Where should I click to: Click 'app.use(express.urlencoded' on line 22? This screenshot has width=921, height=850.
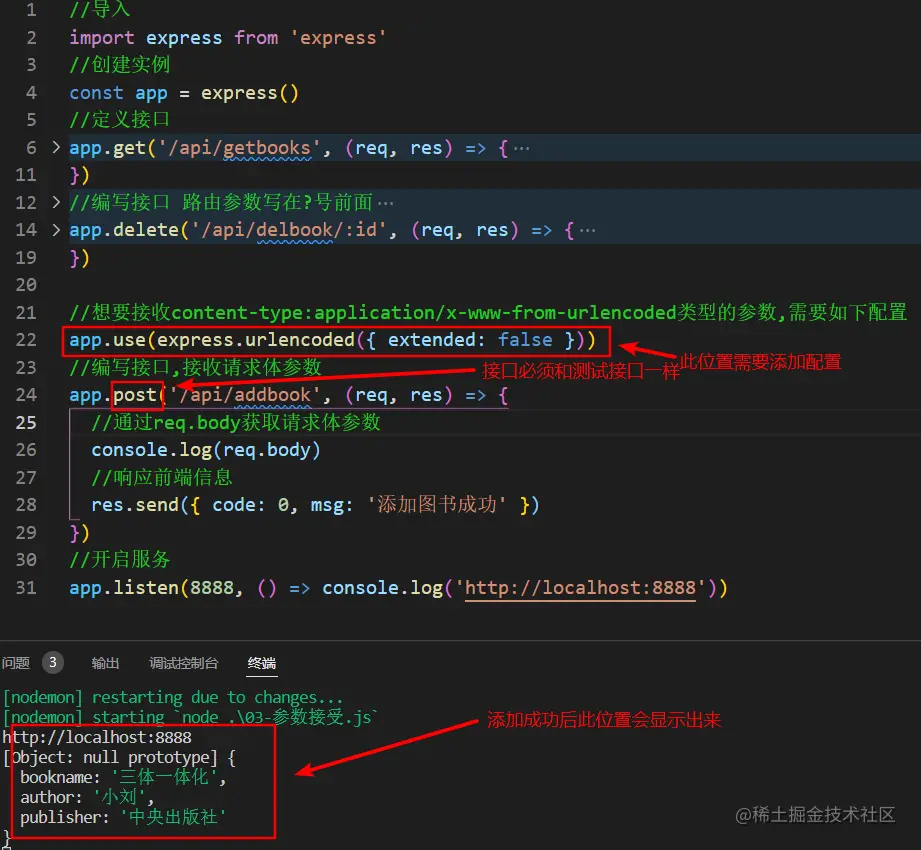[x=211, y=340]
